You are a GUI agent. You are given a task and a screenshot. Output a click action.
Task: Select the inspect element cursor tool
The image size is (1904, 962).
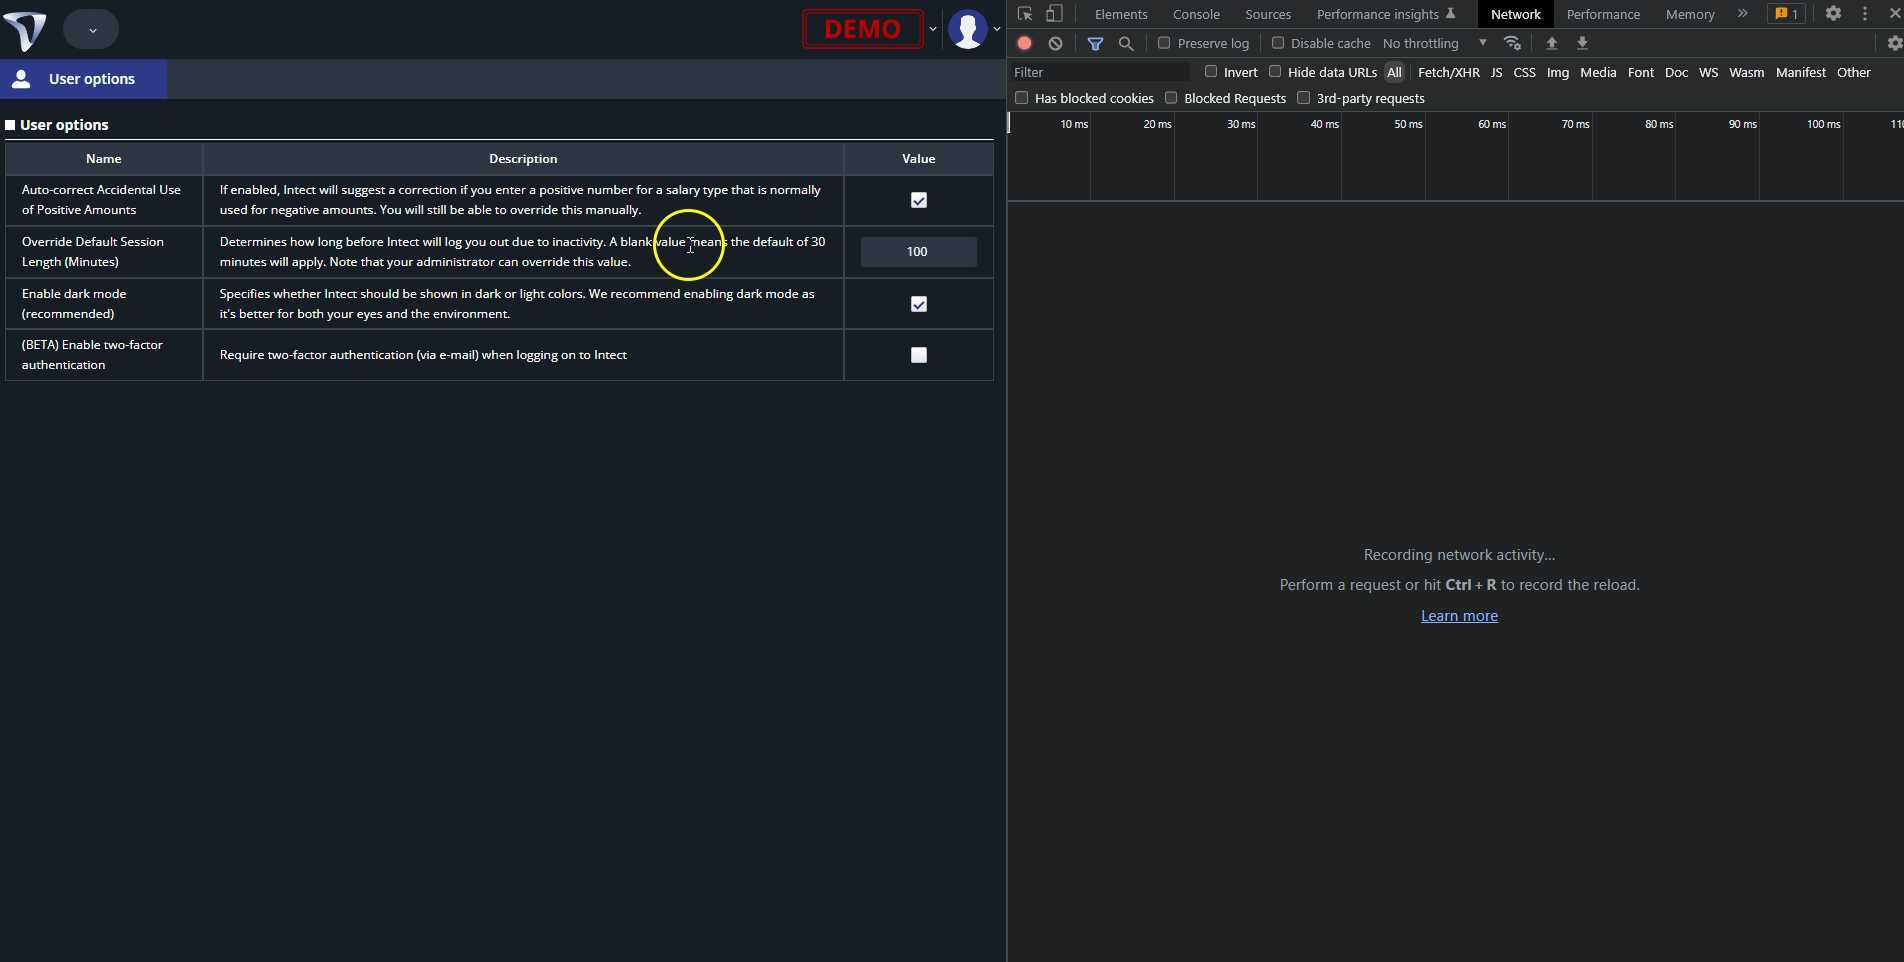(1023, 14)
